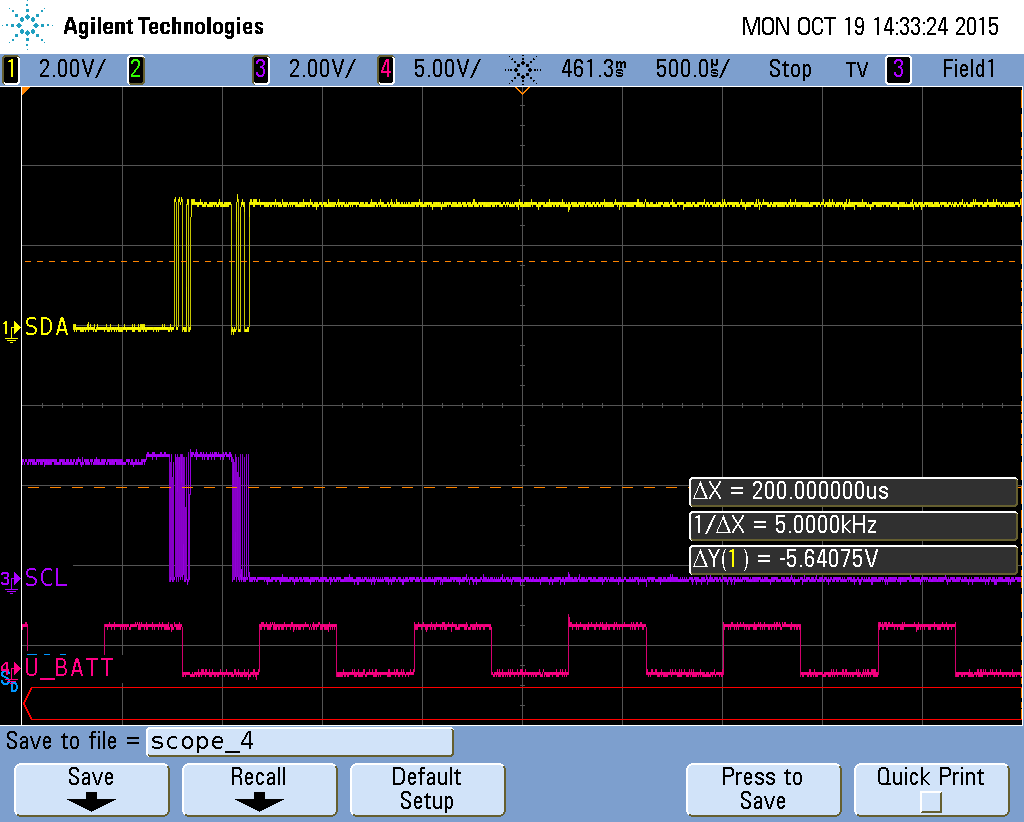Select the channel 4 indicator badge
1024x822 pixels.
point(386,70)
